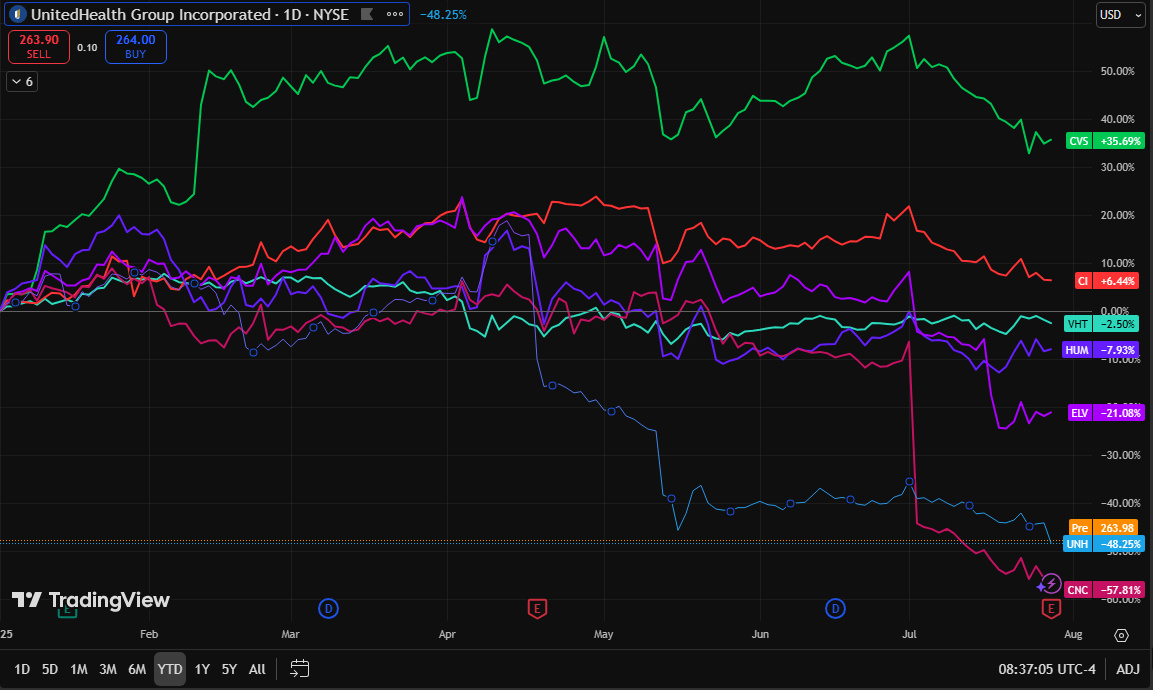Click the red earnings E marker near April

[x=538, y=608]
